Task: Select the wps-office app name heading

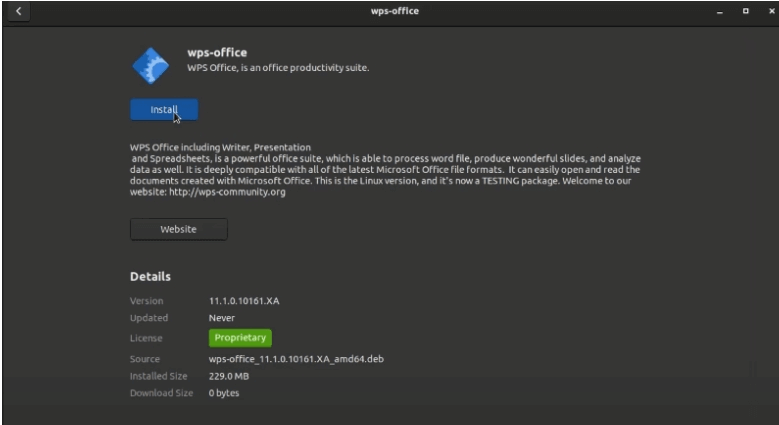Action: click(x=217, y=53)
